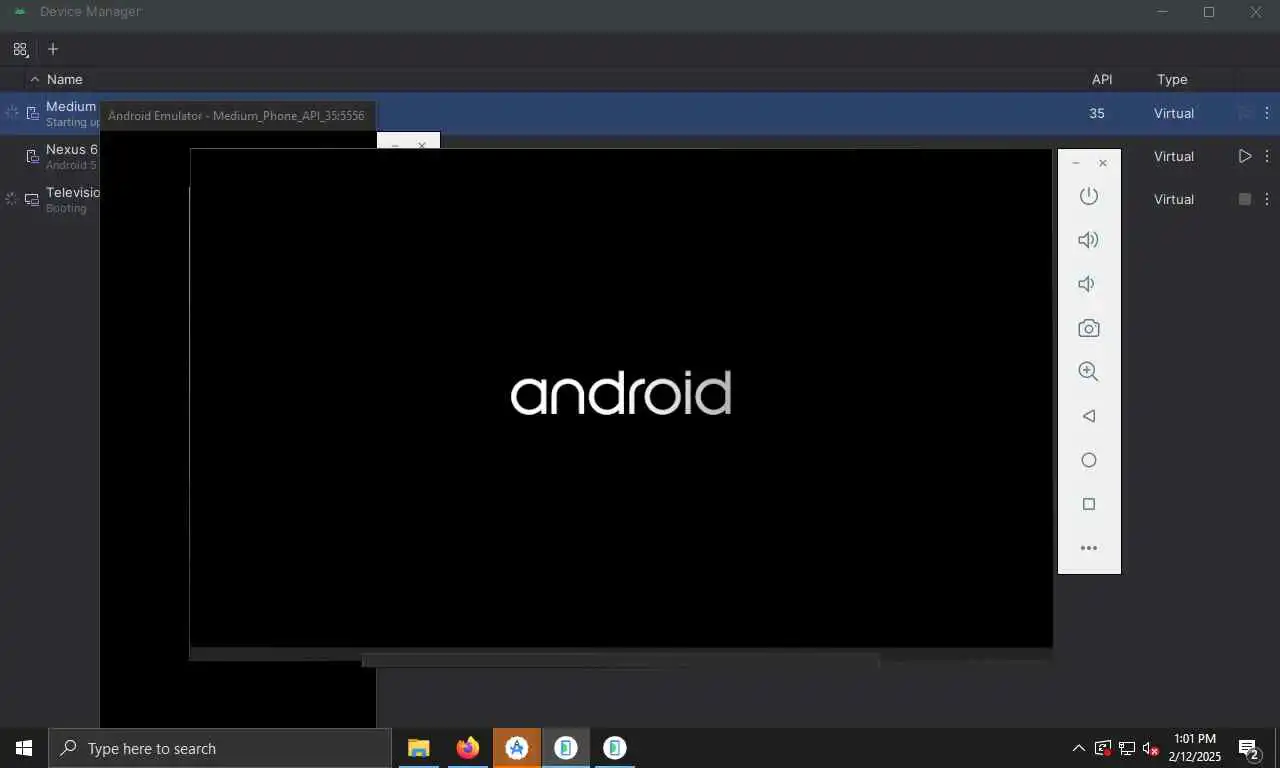This screenshot has width=1280, height=768.
Task: Click the muted speaker tray icon
Action: coord(1151,748)
